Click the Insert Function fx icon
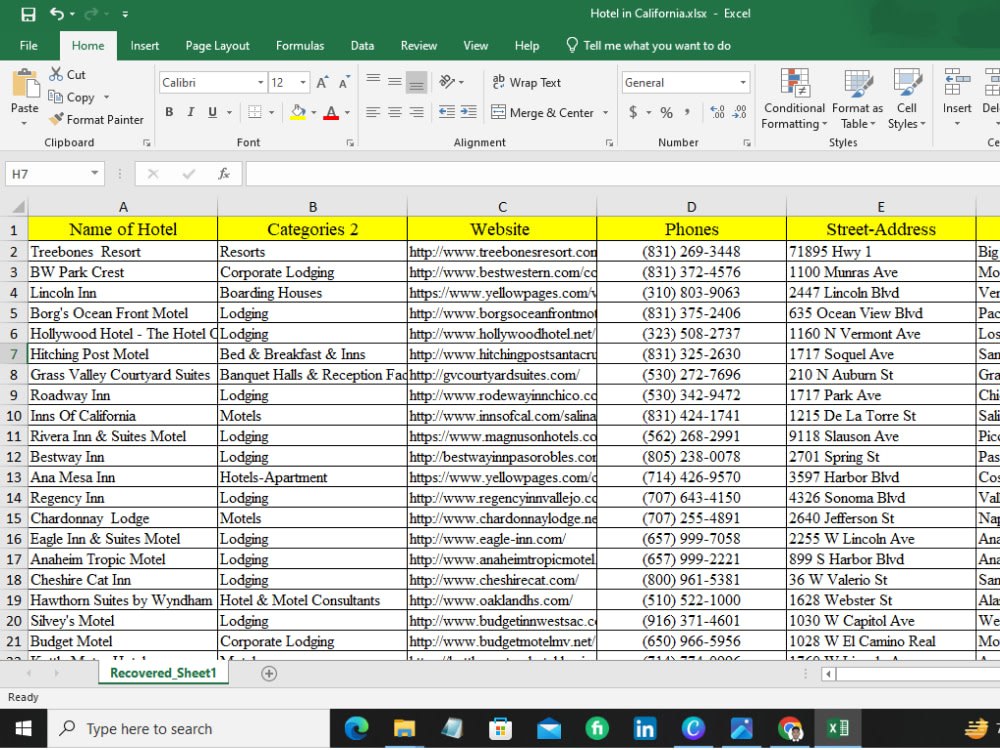Screen dimensions: 1000x750 pyautogui.click(x=224, y=173)
